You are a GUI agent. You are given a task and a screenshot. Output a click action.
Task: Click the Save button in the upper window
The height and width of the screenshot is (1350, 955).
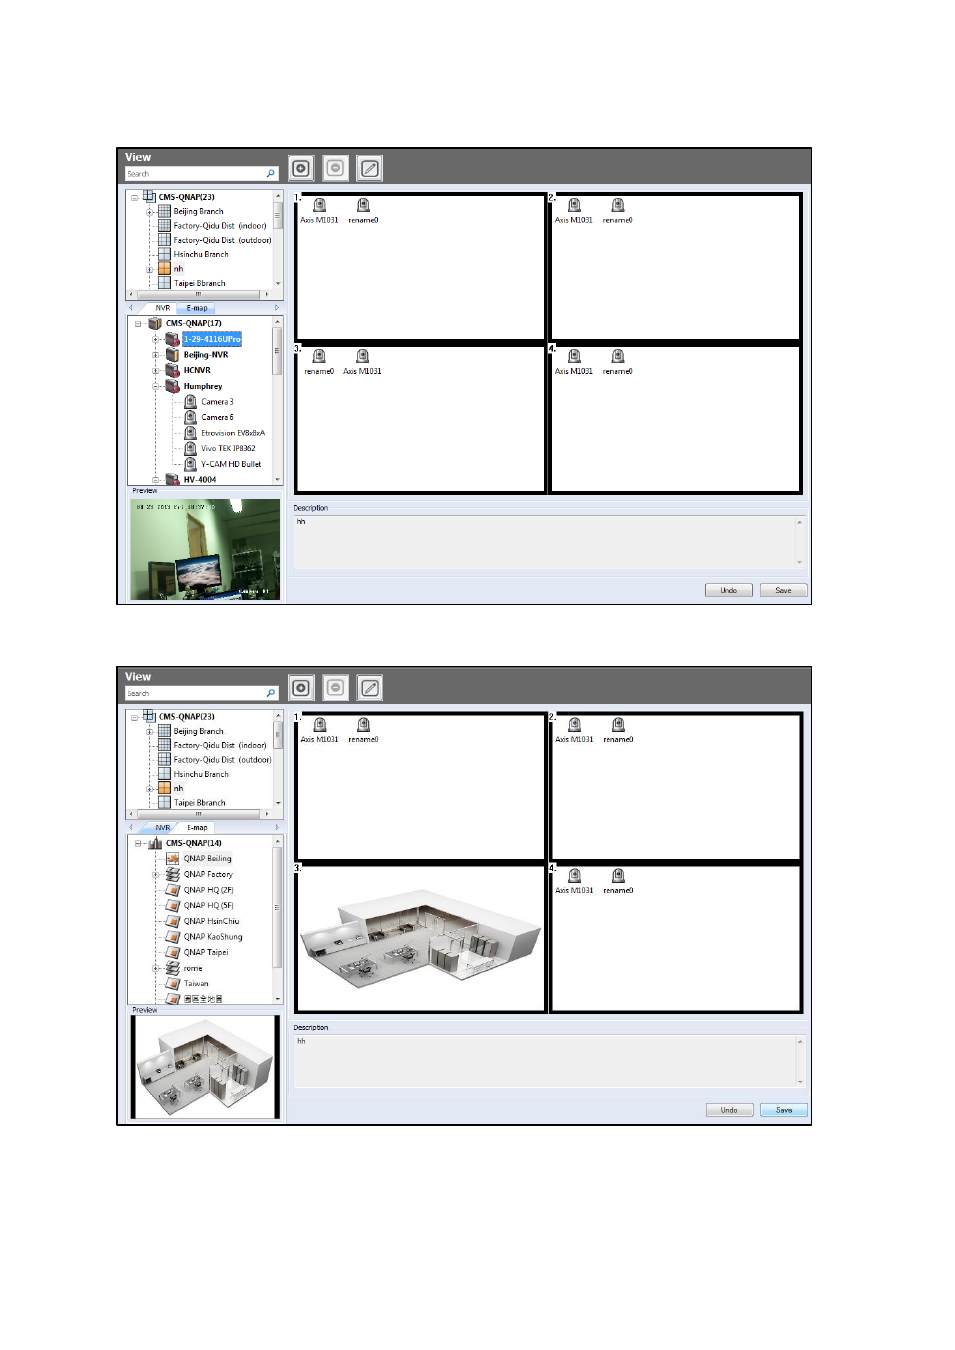783,590
